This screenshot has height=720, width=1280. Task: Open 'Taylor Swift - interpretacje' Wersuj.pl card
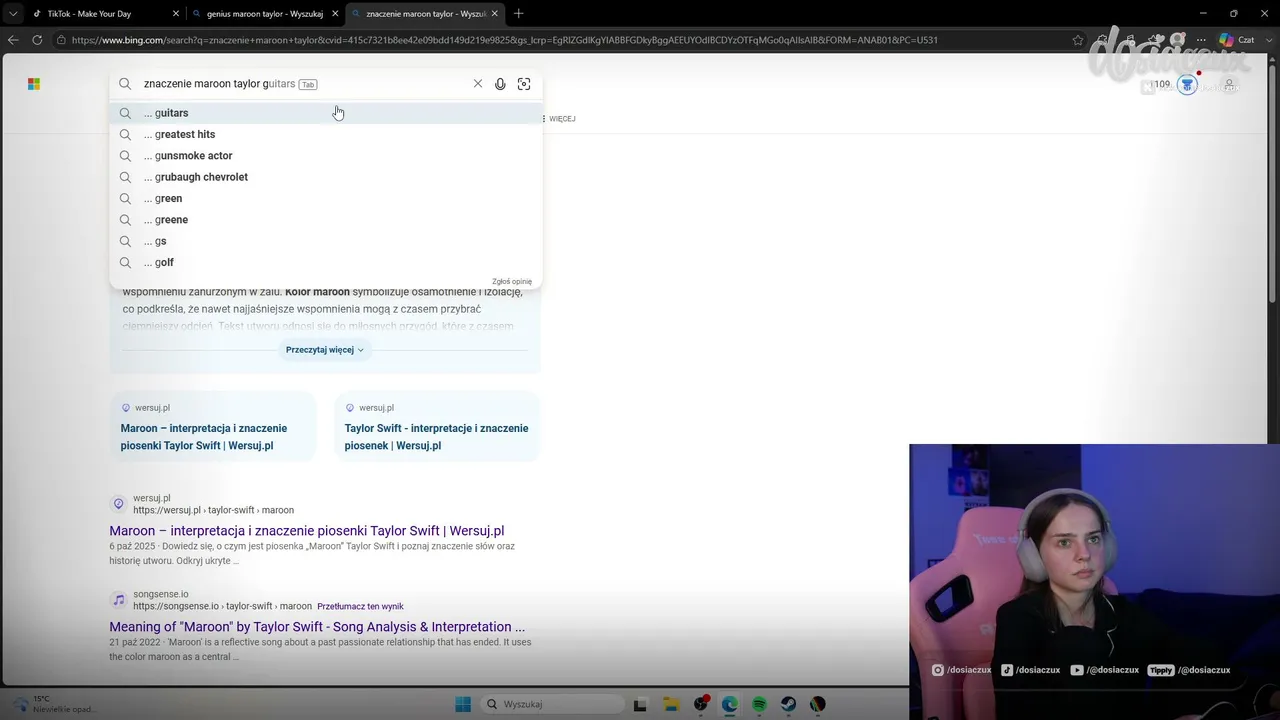pos(437,427)
